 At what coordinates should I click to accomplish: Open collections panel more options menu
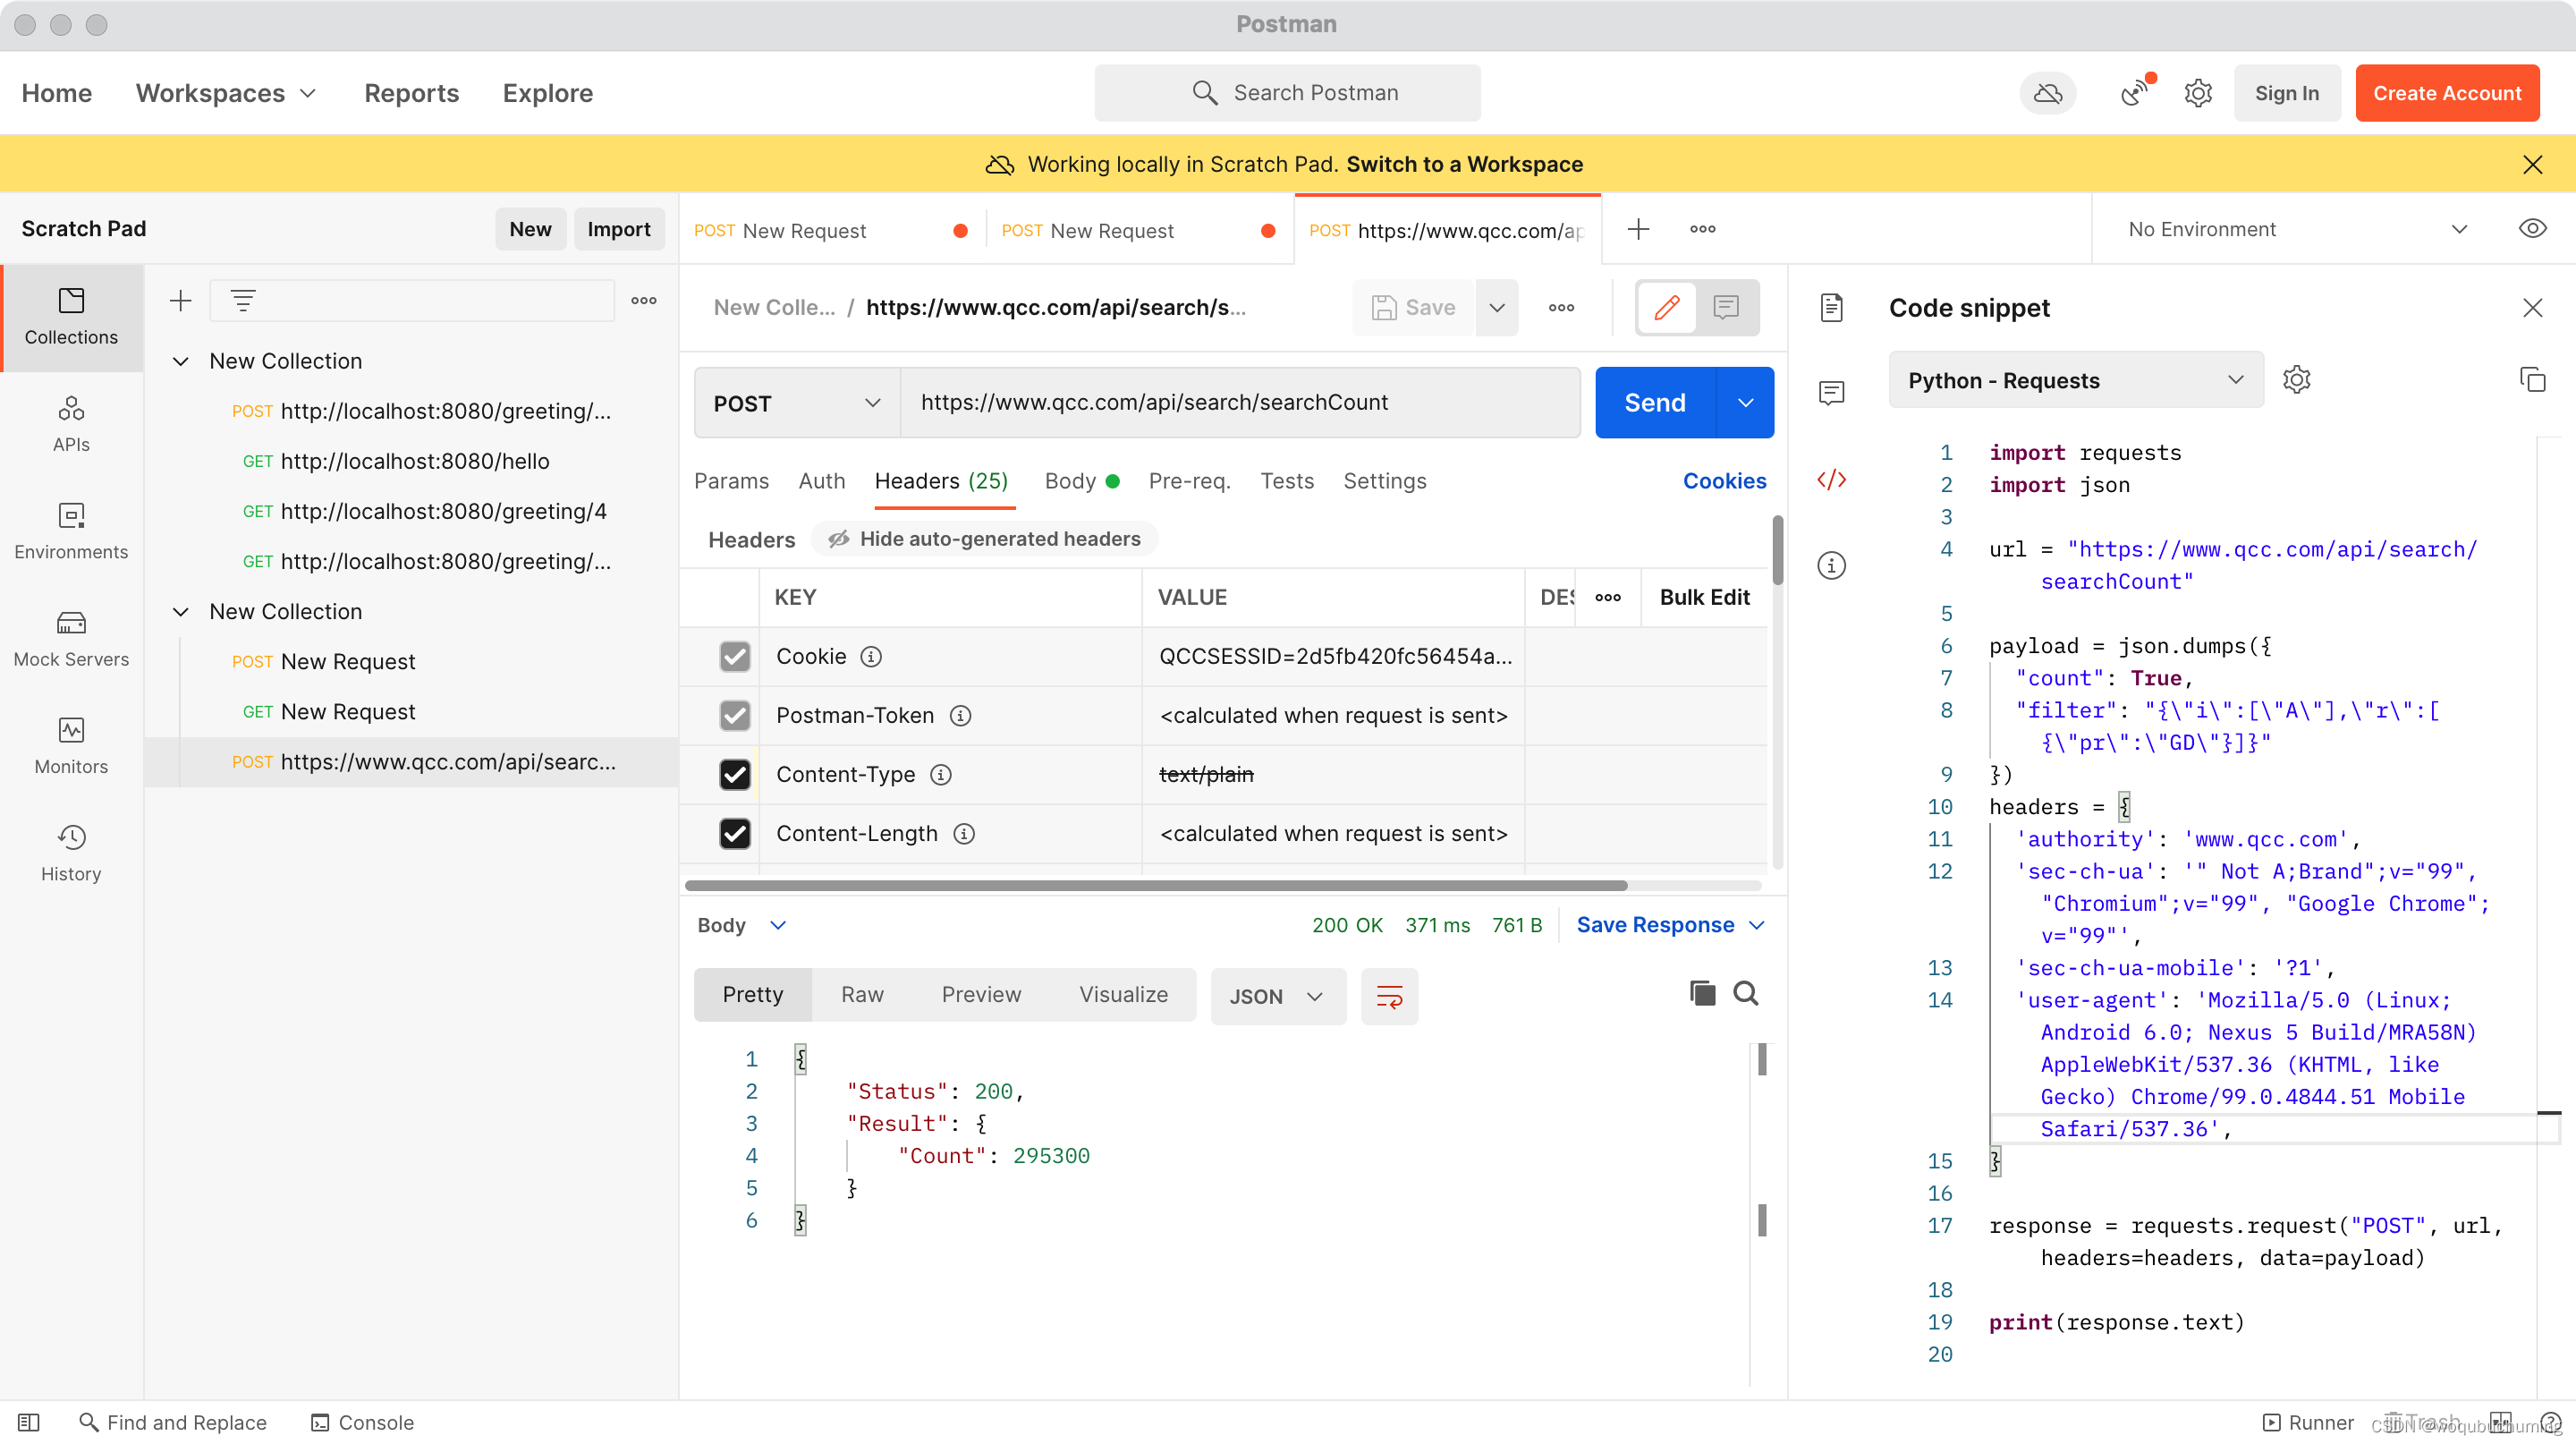coord(644,300)
